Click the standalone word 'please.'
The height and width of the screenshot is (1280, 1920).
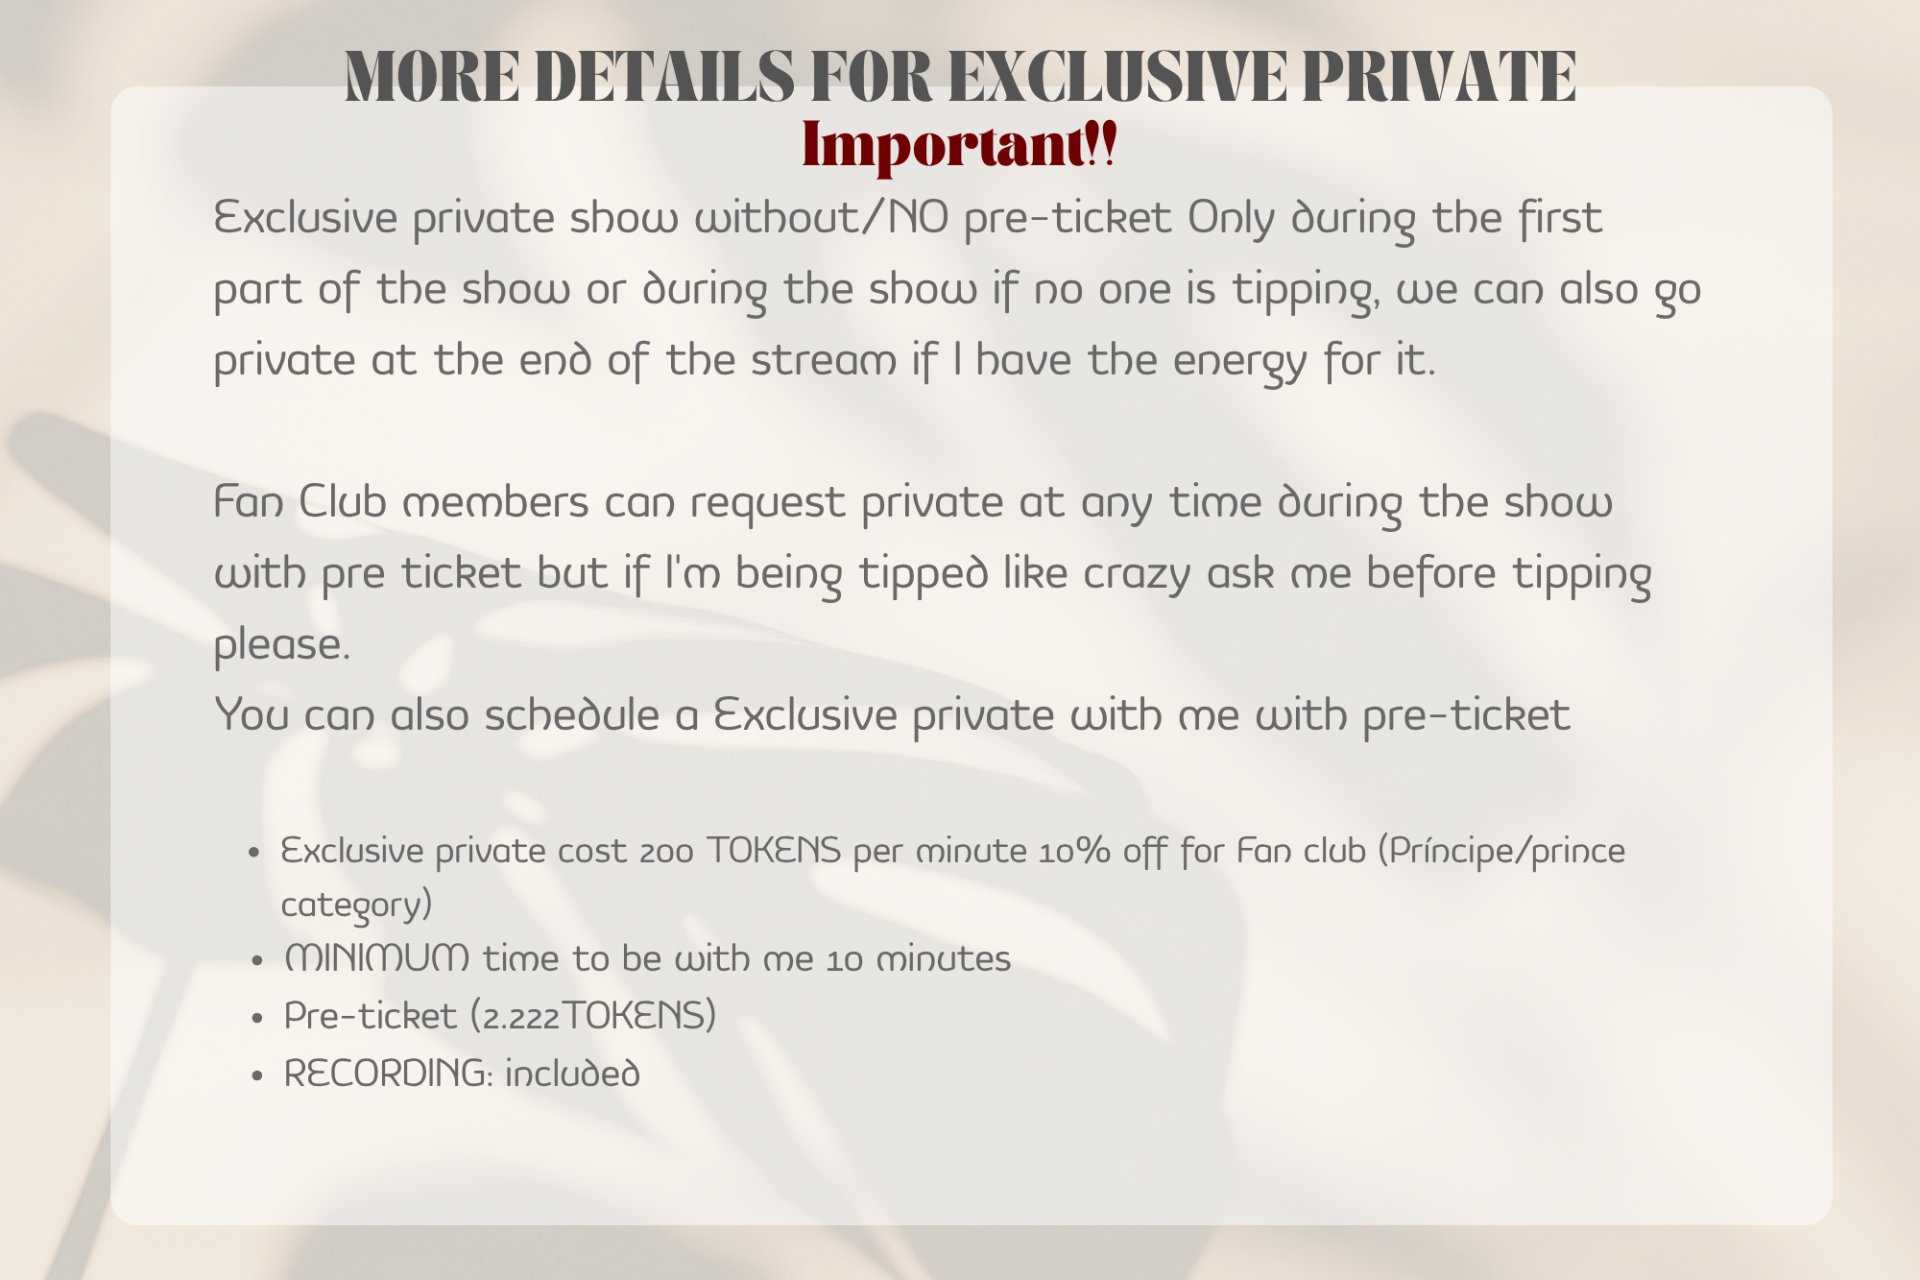tap(282, 645)
